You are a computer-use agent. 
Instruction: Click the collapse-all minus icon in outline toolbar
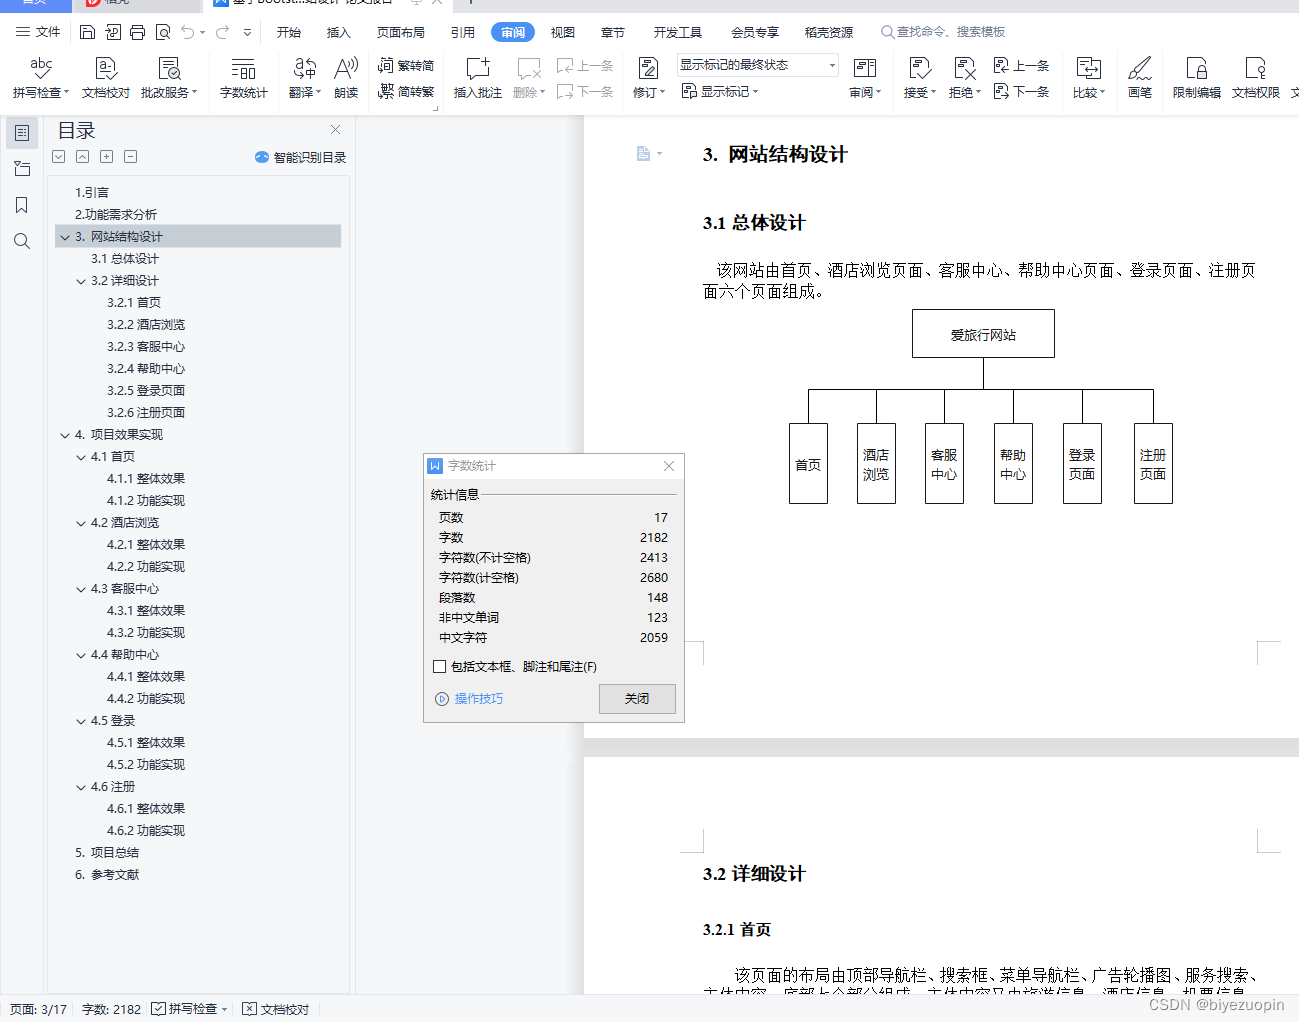pos(131,157)
